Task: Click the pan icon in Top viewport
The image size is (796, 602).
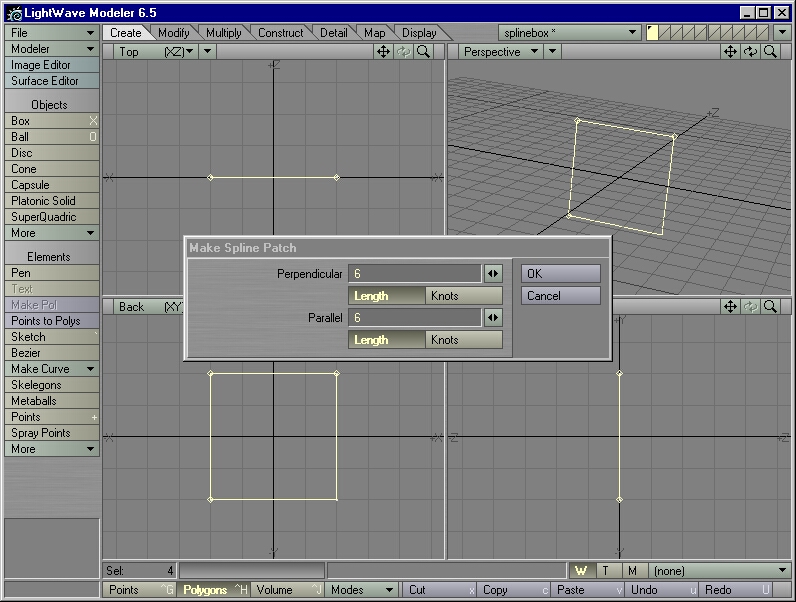Action: click(383, 52)
